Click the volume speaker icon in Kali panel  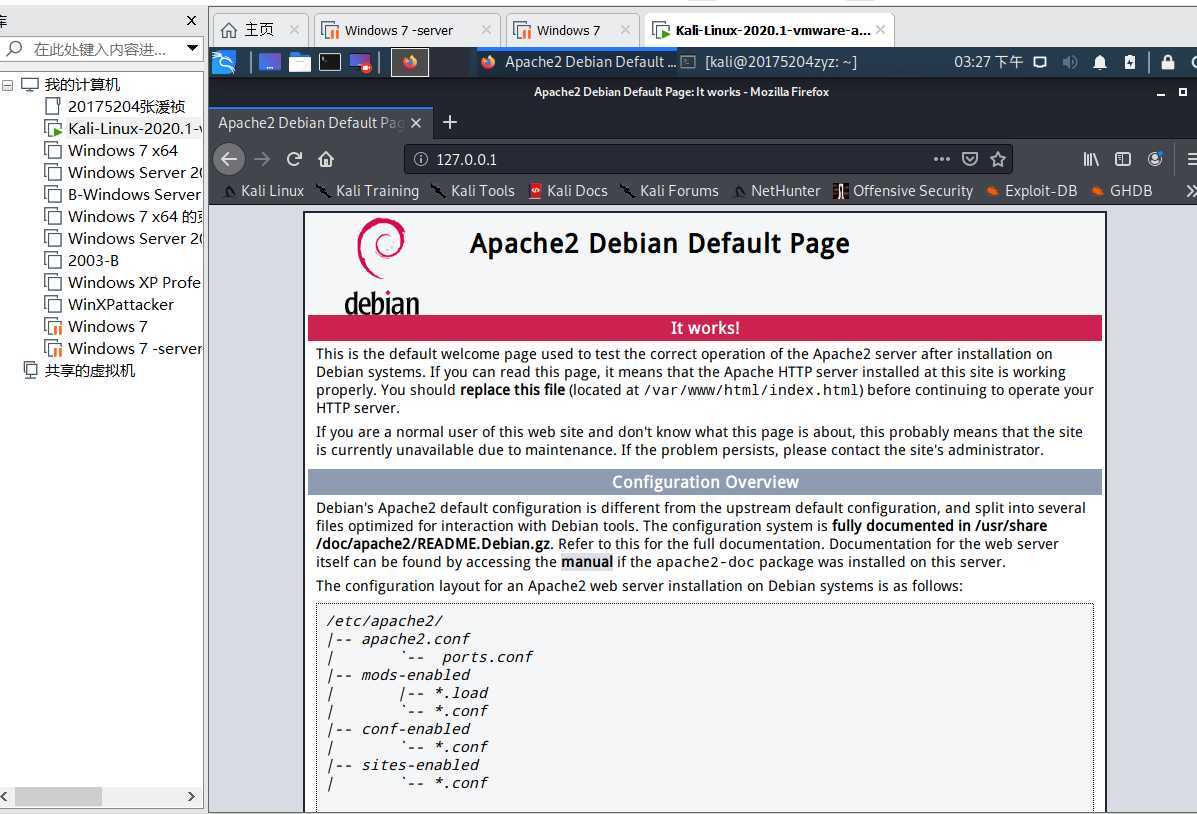(1070, 62)
